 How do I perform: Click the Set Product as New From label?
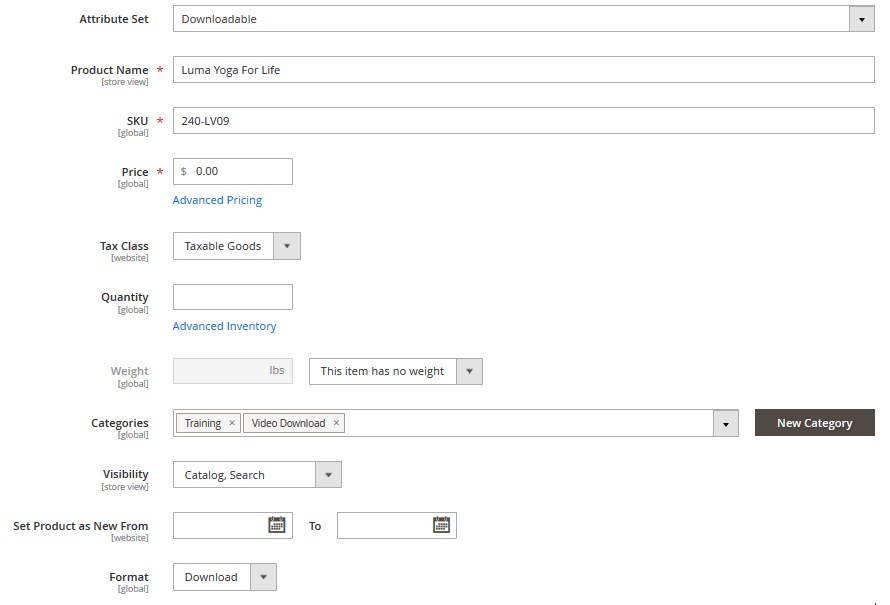(81, 526)
